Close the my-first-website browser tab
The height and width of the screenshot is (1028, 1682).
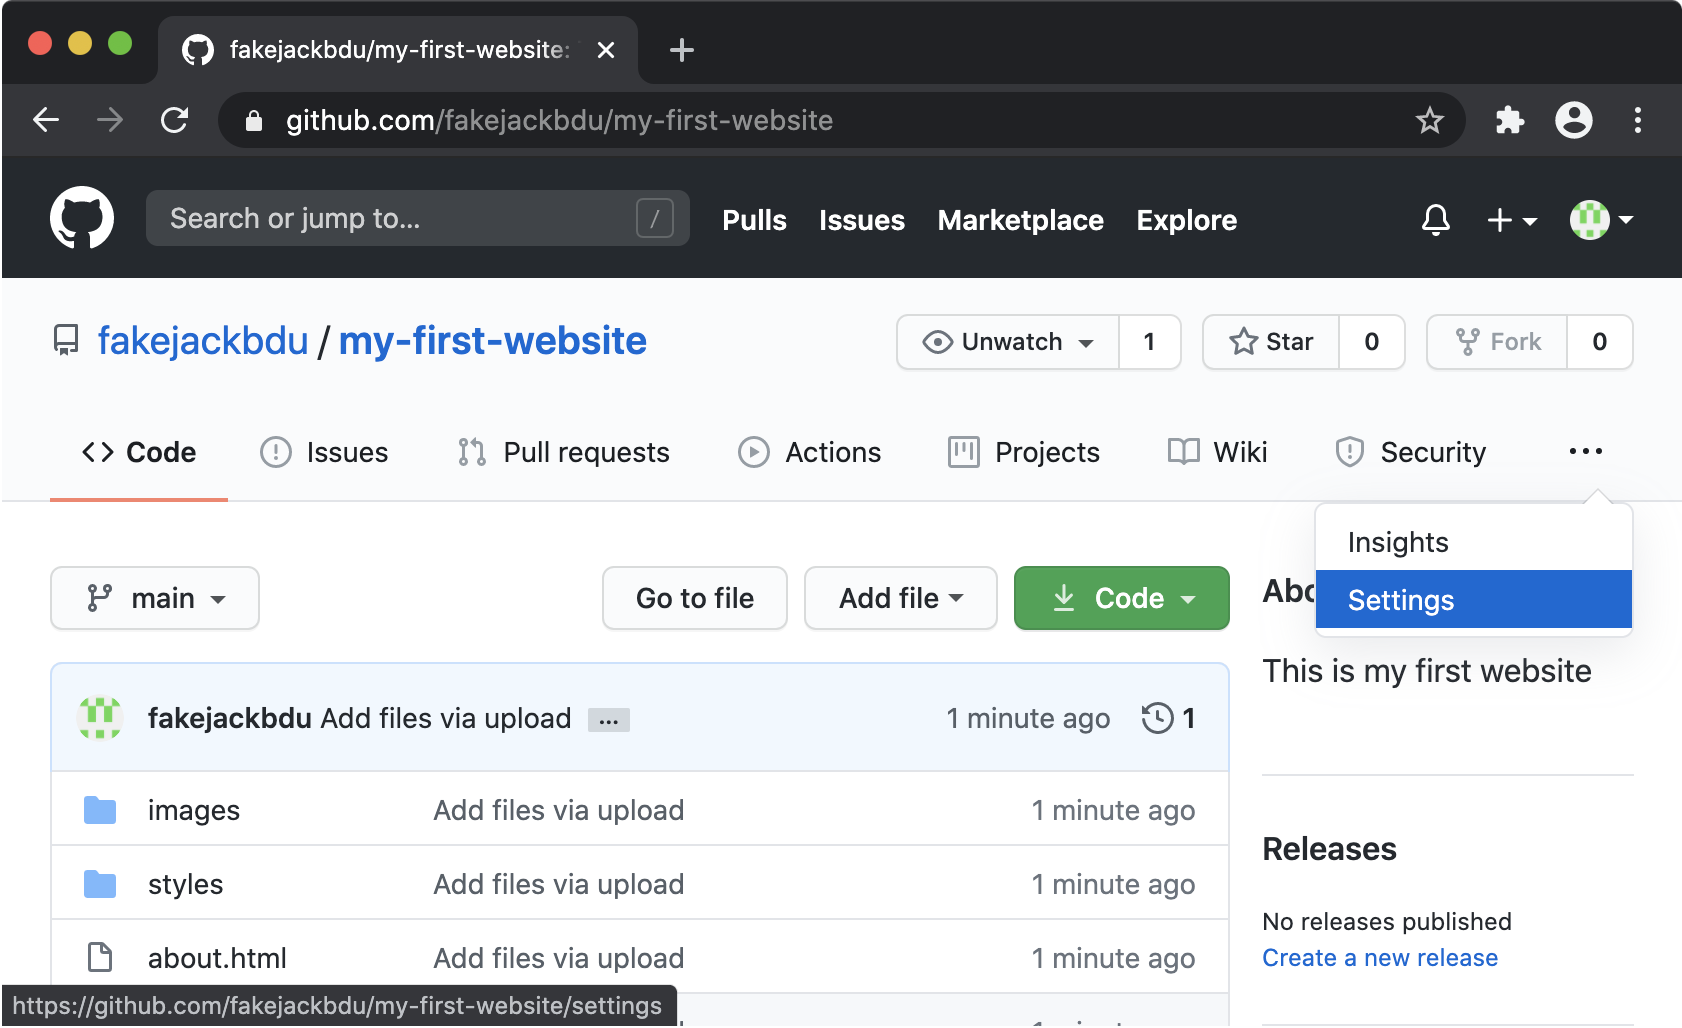tap(605, 50)
